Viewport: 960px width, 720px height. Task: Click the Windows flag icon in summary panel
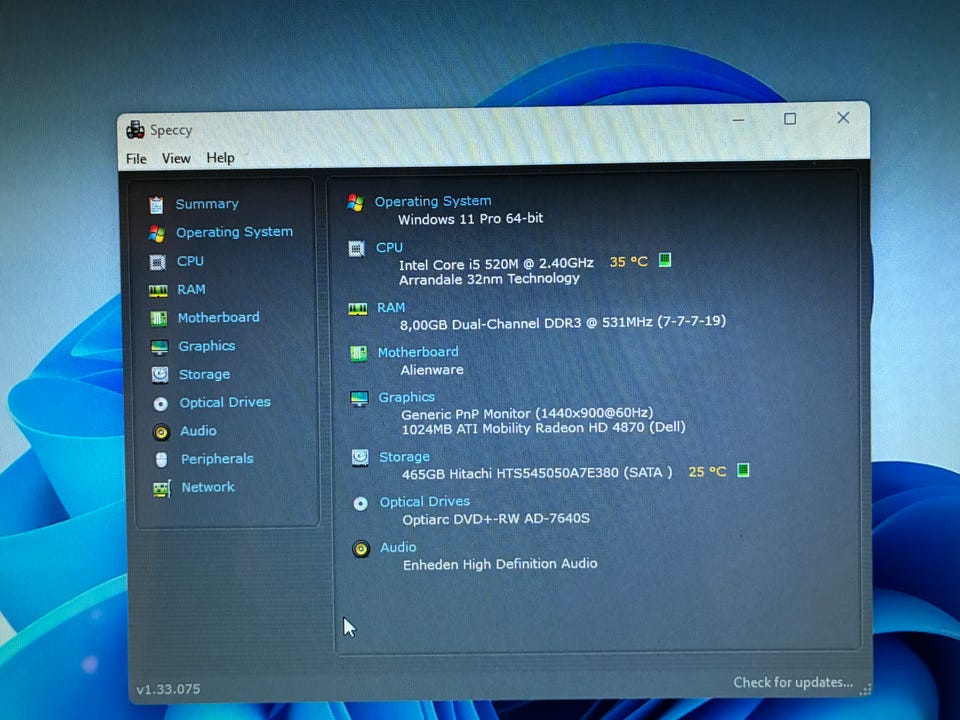[x=355, y=203]
